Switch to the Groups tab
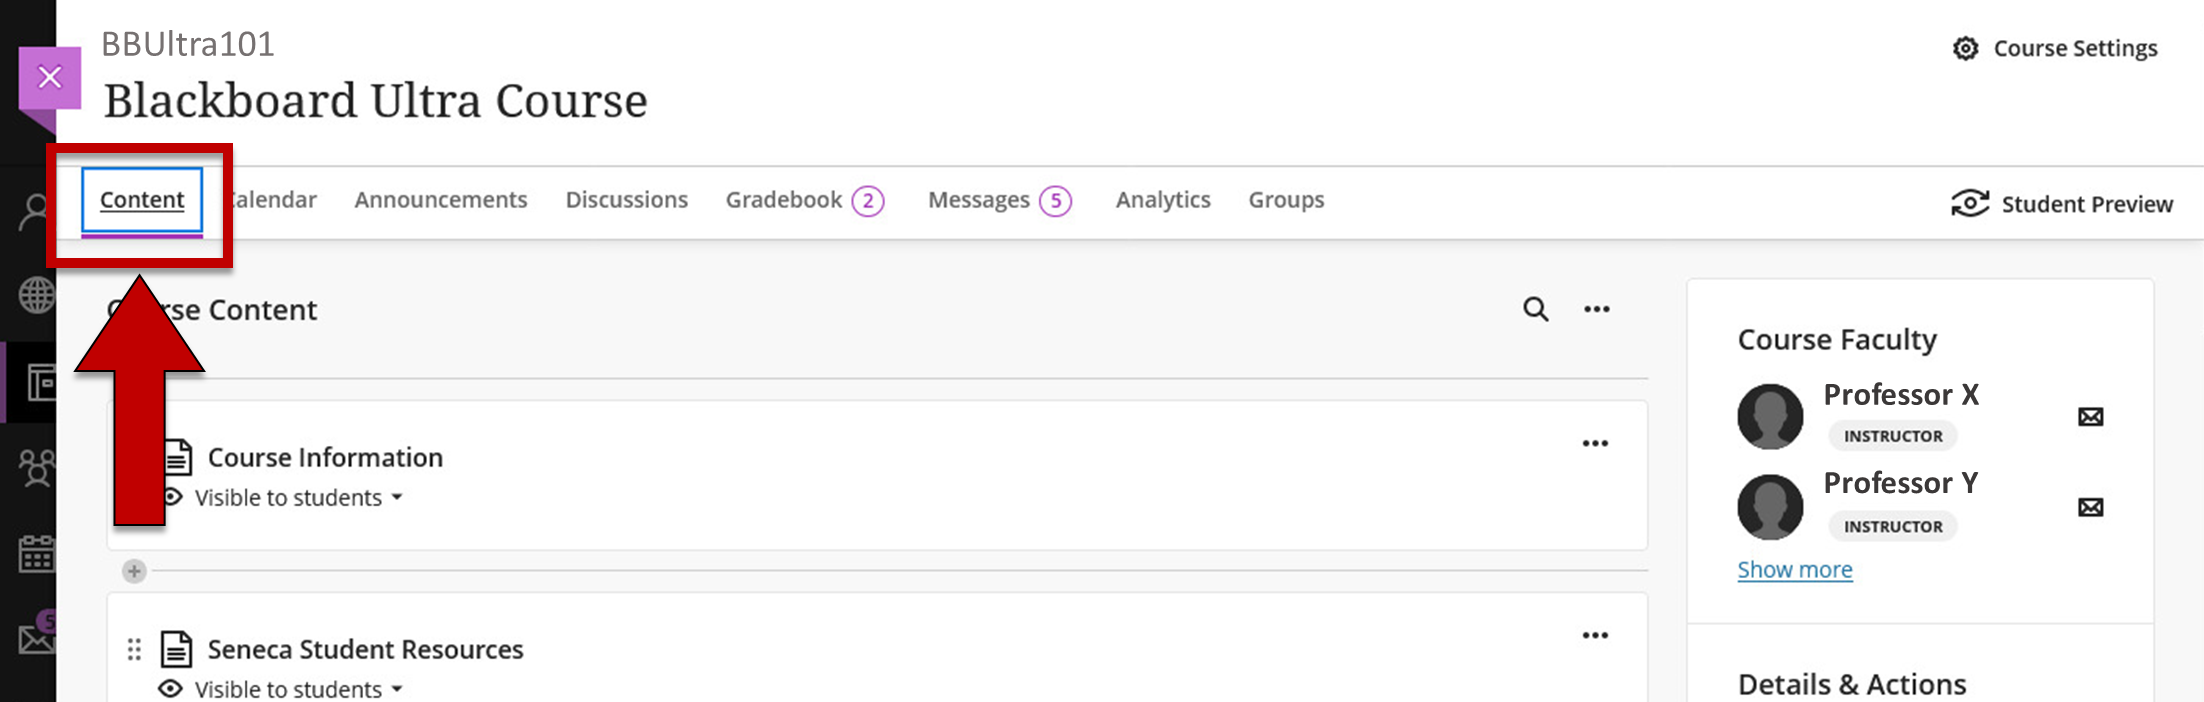2204x702 pixels. coord(1286,200)
